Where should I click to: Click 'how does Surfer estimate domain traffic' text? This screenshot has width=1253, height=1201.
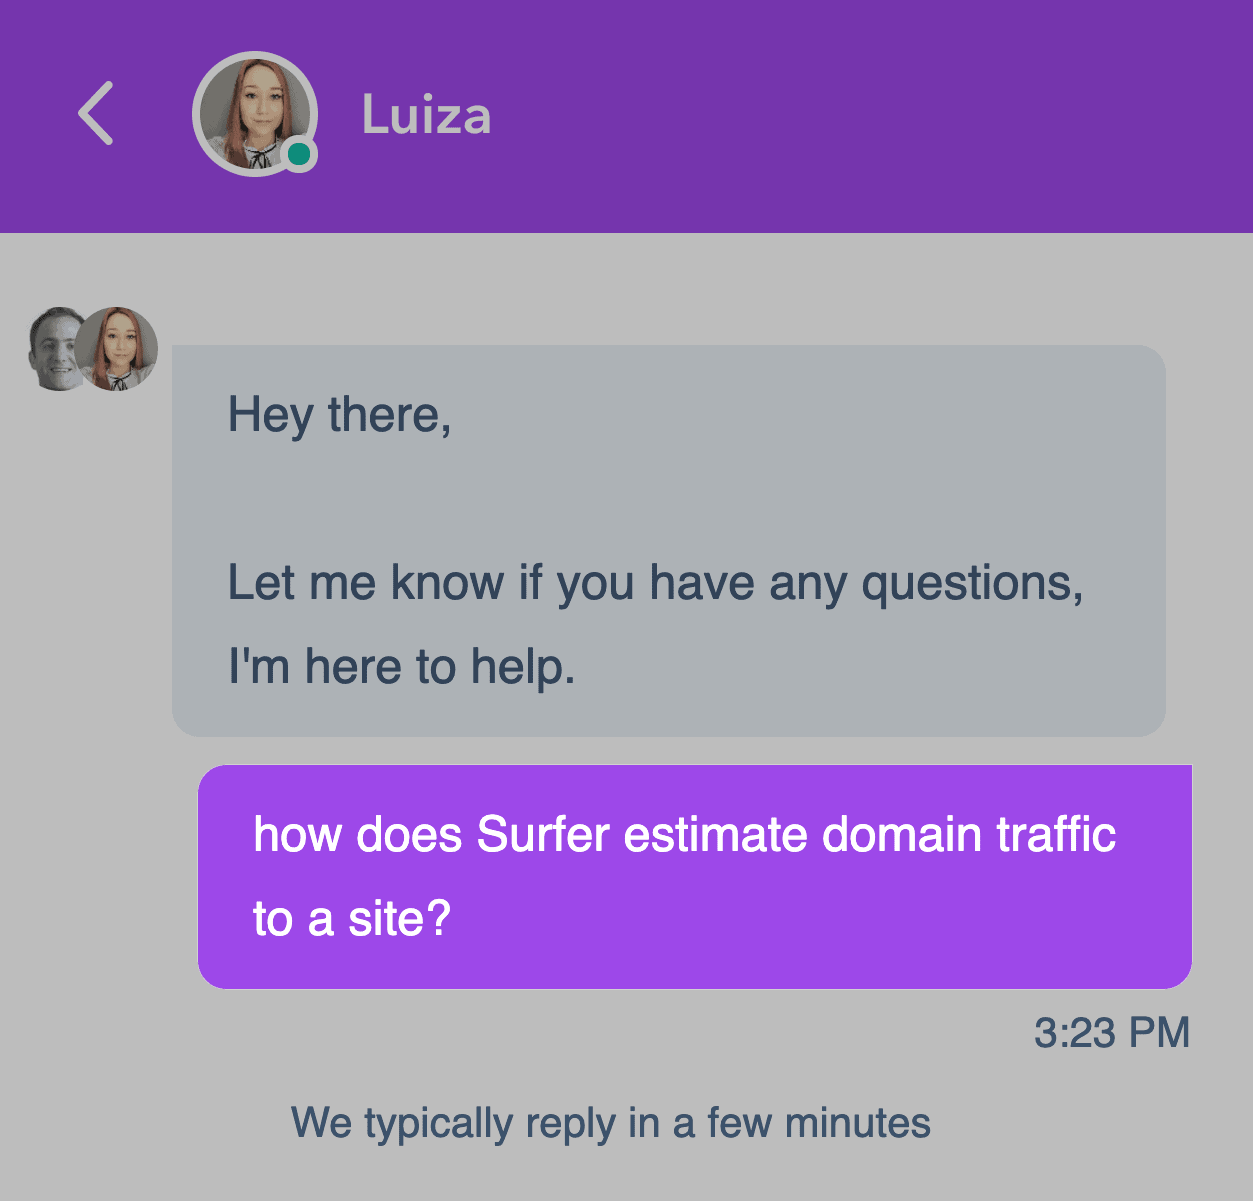685,834
